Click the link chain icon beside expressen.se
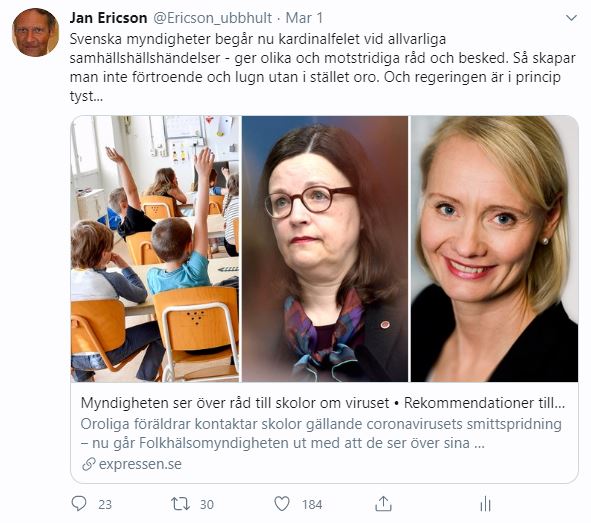Image resolution: width=591 pixels, height=523 pixels. (x=89, y=464)
